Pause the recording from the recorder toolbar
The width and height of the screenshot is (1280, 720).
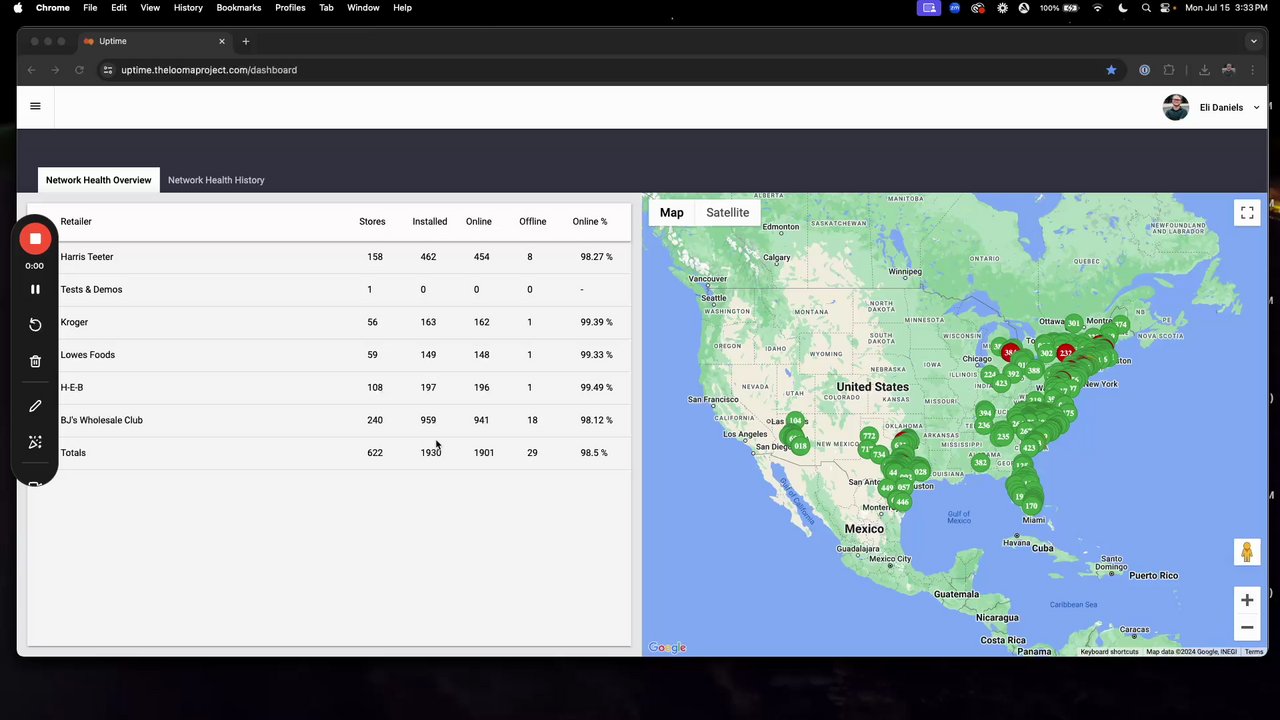pyautogui.click(x=35, y=289)
